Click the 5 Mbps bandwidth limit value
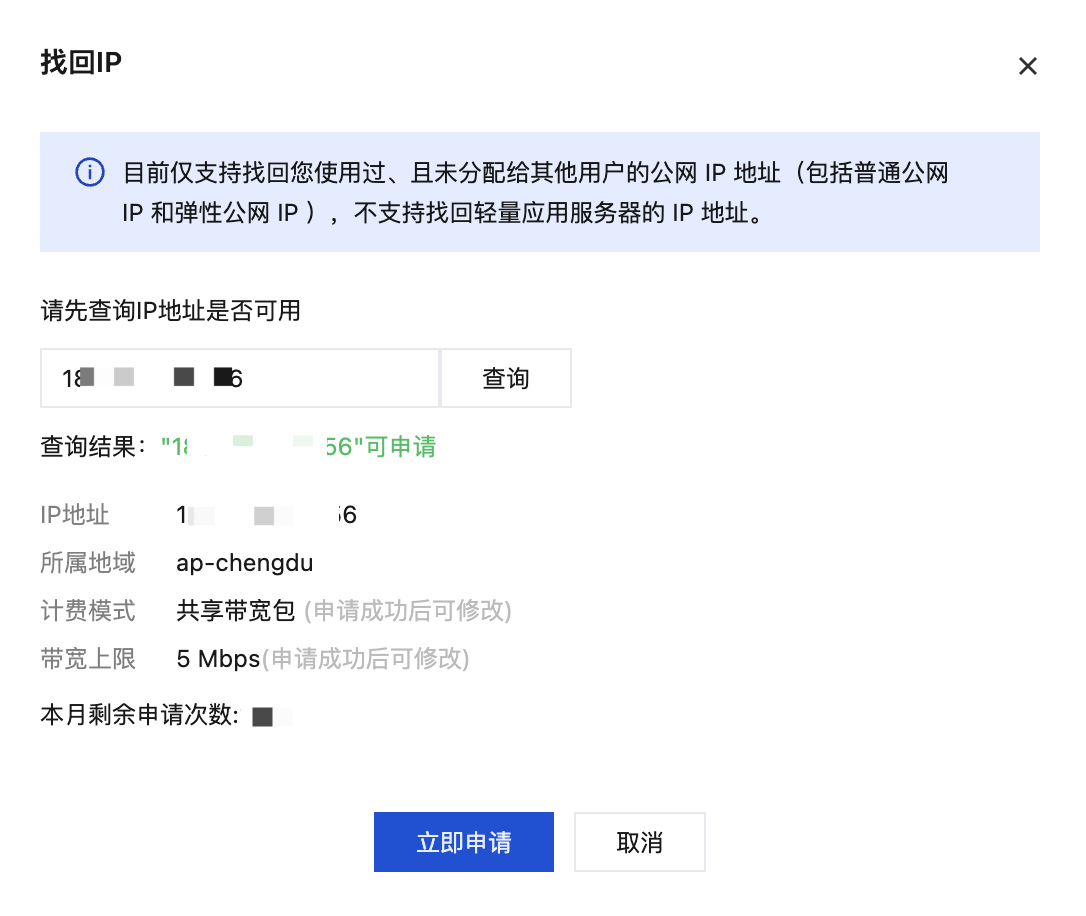 click(218, 658)
